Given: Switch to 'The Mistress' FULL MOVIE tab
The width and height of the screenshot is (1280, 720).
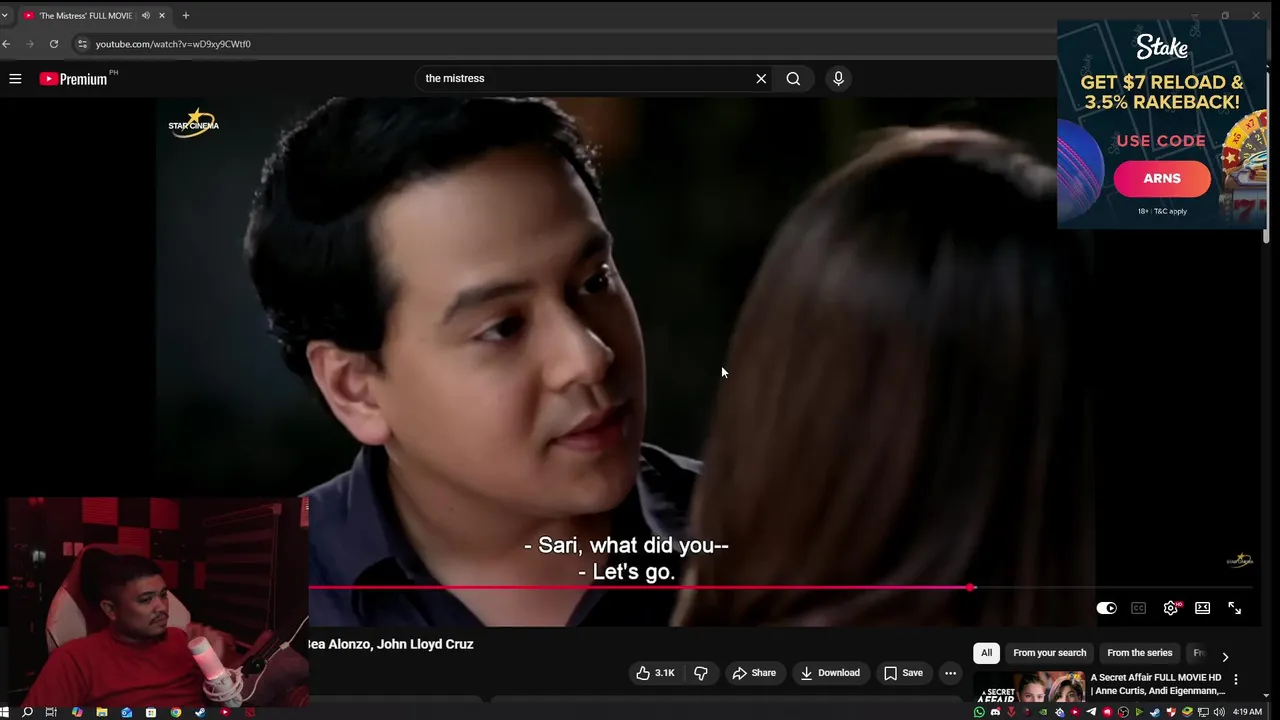Looking at the screenshot, I should (x=86, y=15).
